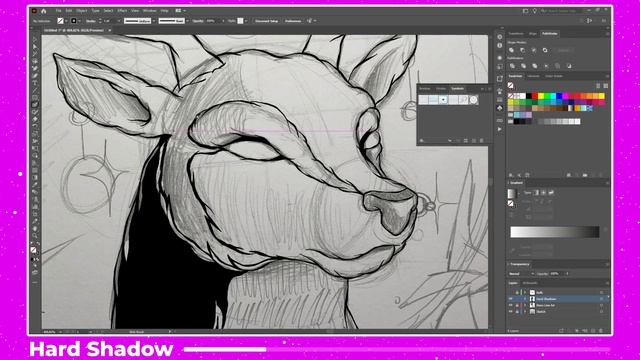This screenshot has height=360, width=640.
Task: Select the Hard Shadow layer row
Action: [x=558, y=299]
